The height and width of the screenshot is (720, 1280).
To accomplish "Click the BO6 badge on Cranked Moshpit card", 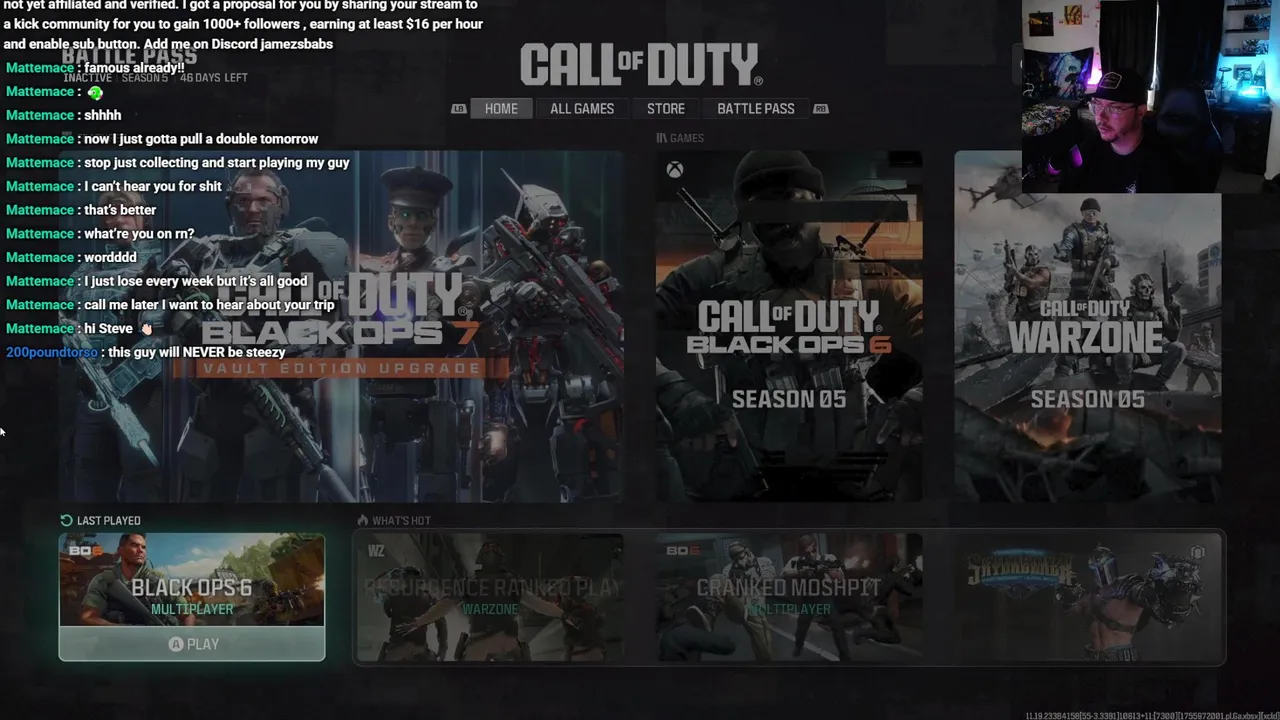I will click(x=682, y=551).
